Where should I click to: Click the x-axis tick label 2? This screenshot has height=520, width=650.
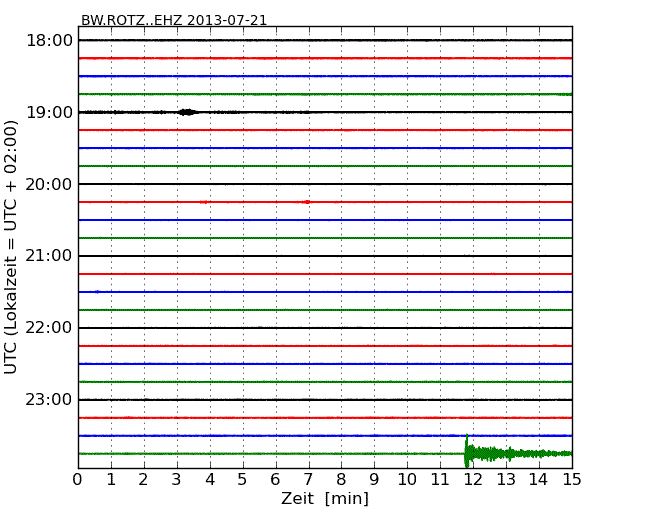click(143, 479)
